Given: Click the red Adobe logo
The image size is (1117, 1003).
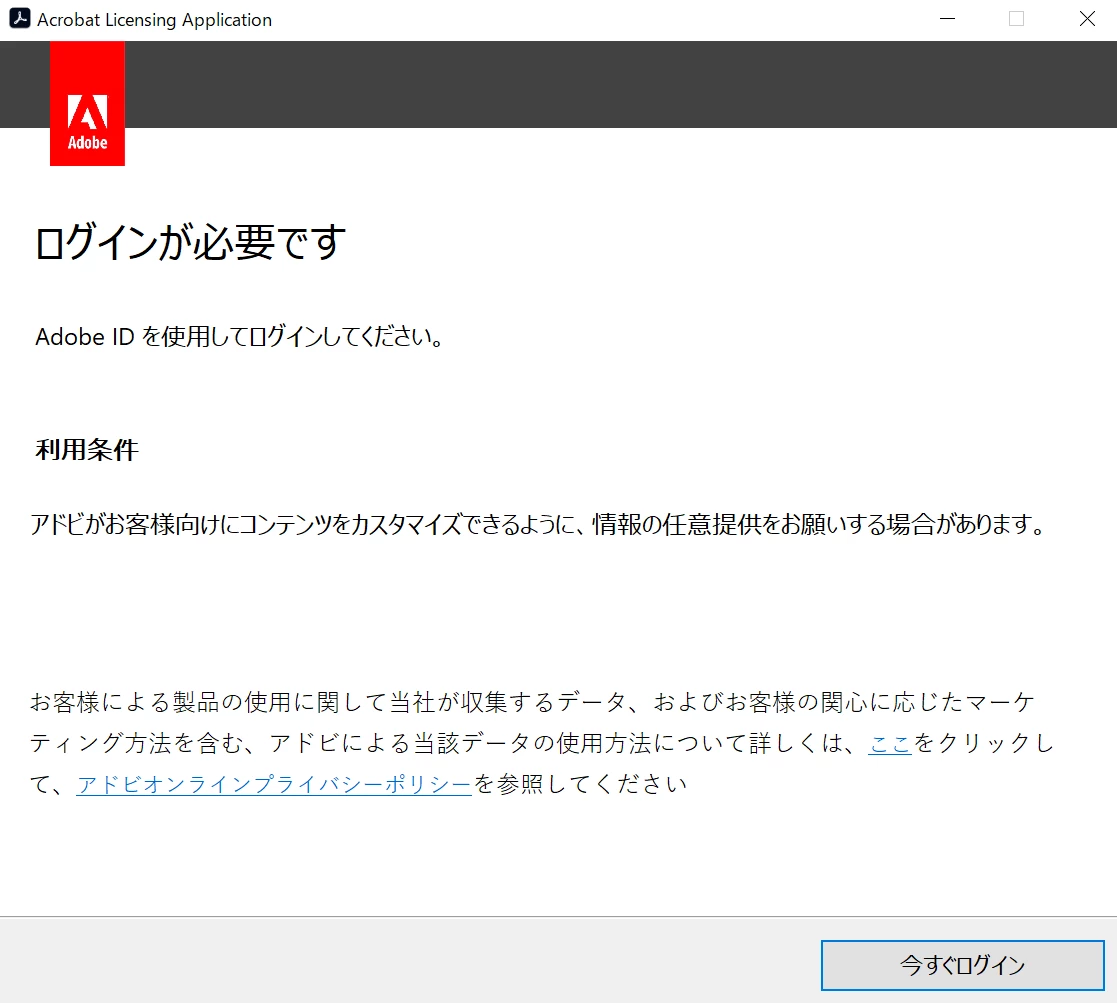Looking at the screenshot, I should point(88,103).
